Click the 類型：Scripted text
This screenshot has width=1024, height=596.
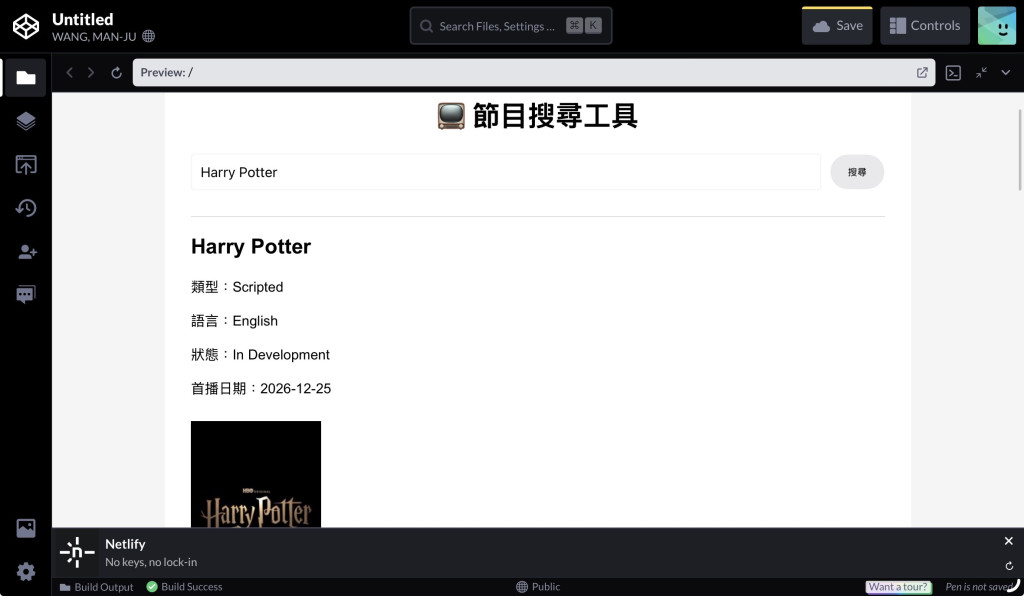pos(237,287)
